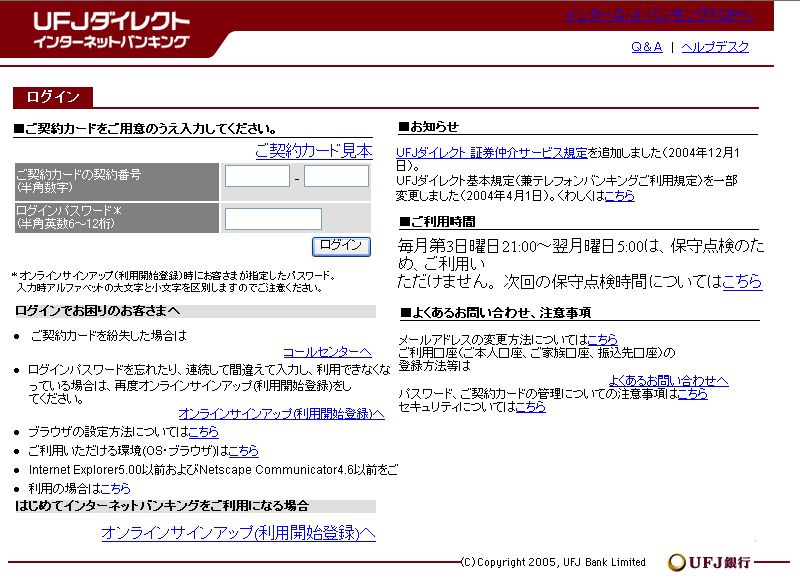Click the UFJ銀行 logo in footer
The image size is (800, 580).
(x=710, y=562)
